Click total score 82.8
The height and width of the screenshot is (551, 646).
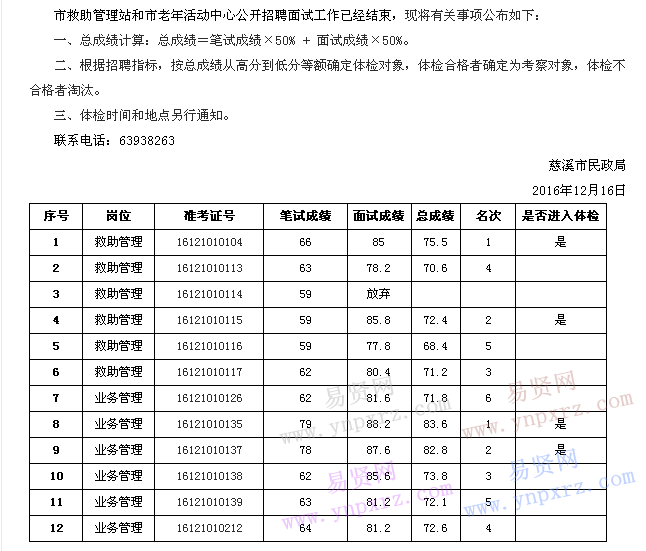(435, 450)
